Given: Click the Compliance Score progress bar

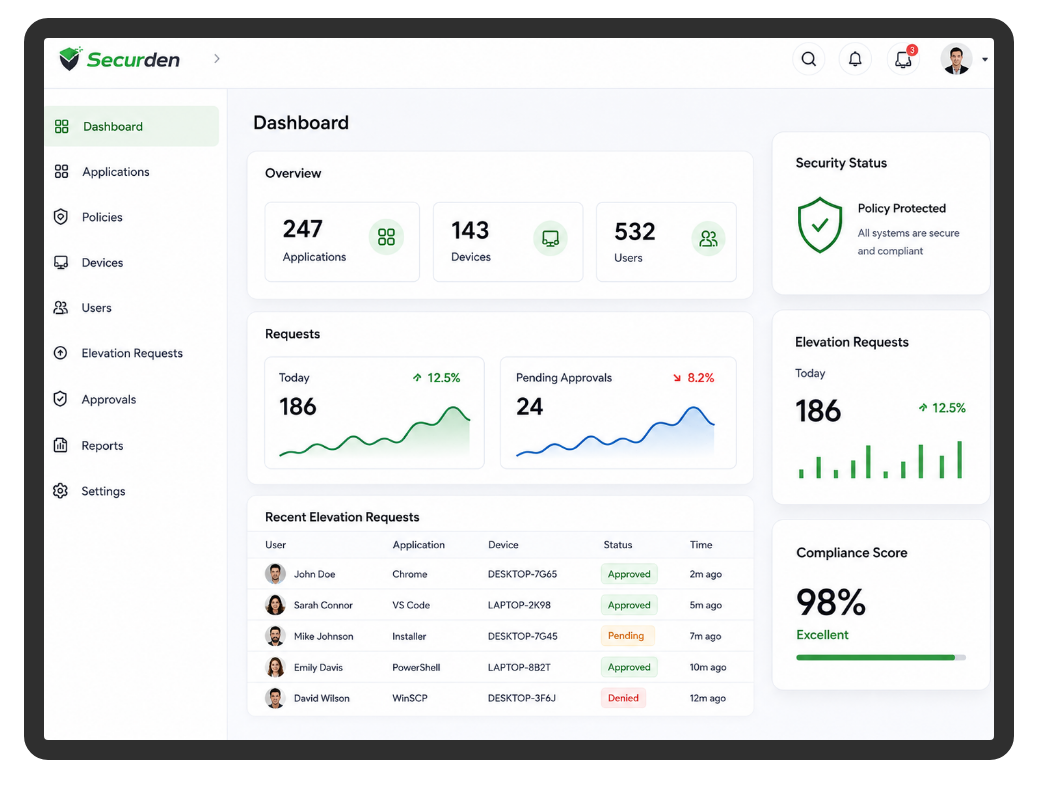Looking at the screenshot, I should [880, 658].
